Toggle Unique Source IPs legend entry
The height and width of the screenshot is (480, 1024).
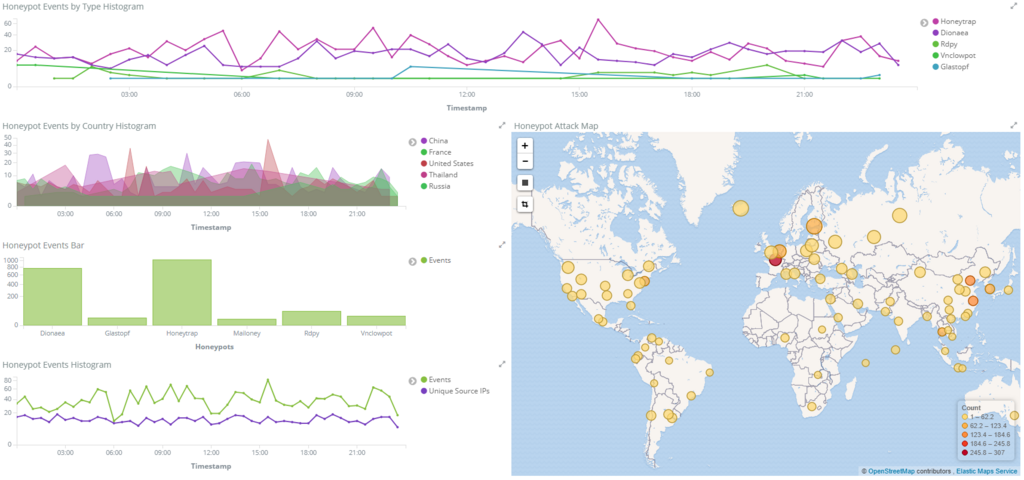tap(455, 391)
